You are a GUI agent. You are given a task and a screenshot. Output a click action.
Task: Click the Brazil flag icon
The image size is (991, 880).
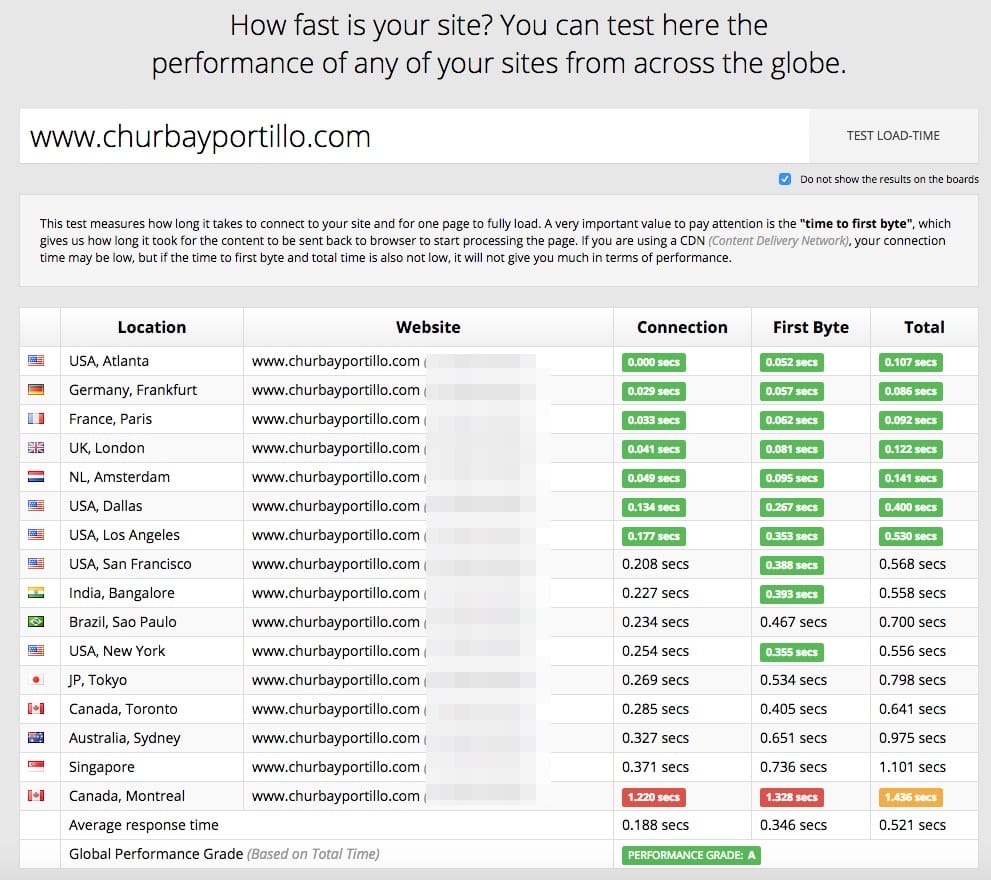[x=36, y=622]
